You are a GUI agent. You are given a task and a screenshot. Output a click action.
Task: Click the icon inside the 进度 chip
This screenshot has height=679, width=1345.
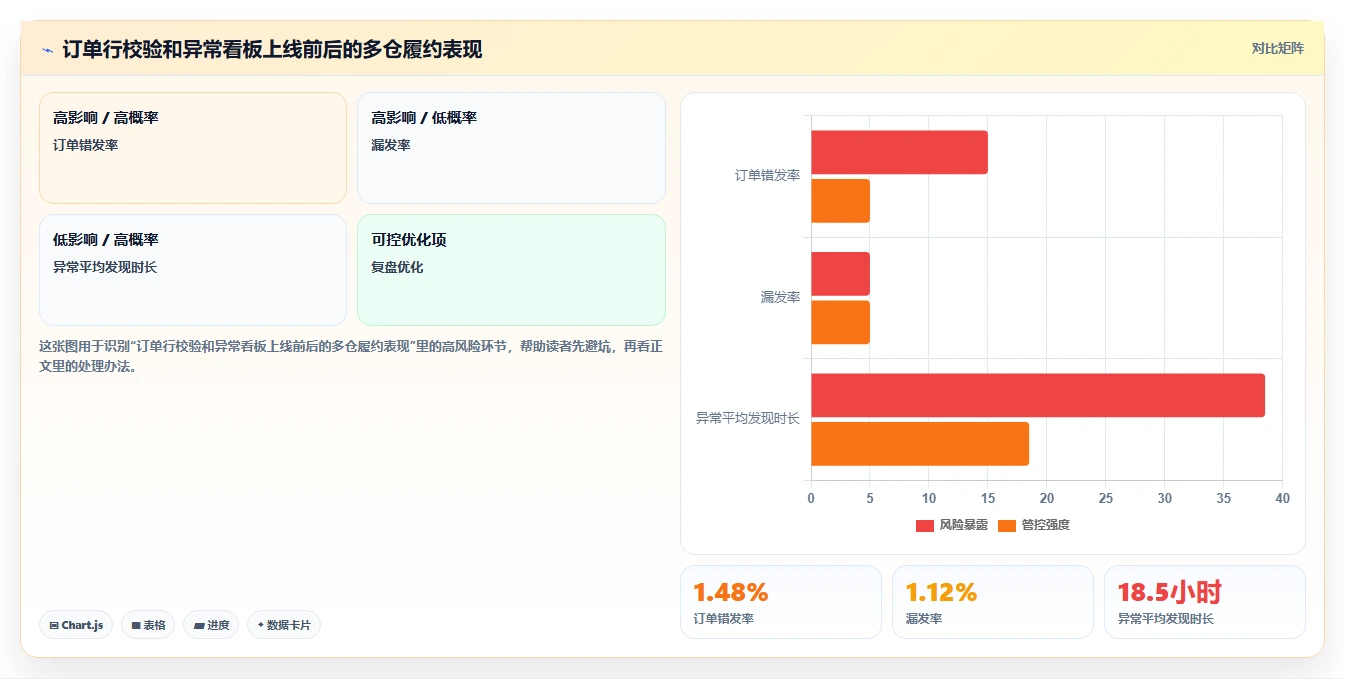199,626
